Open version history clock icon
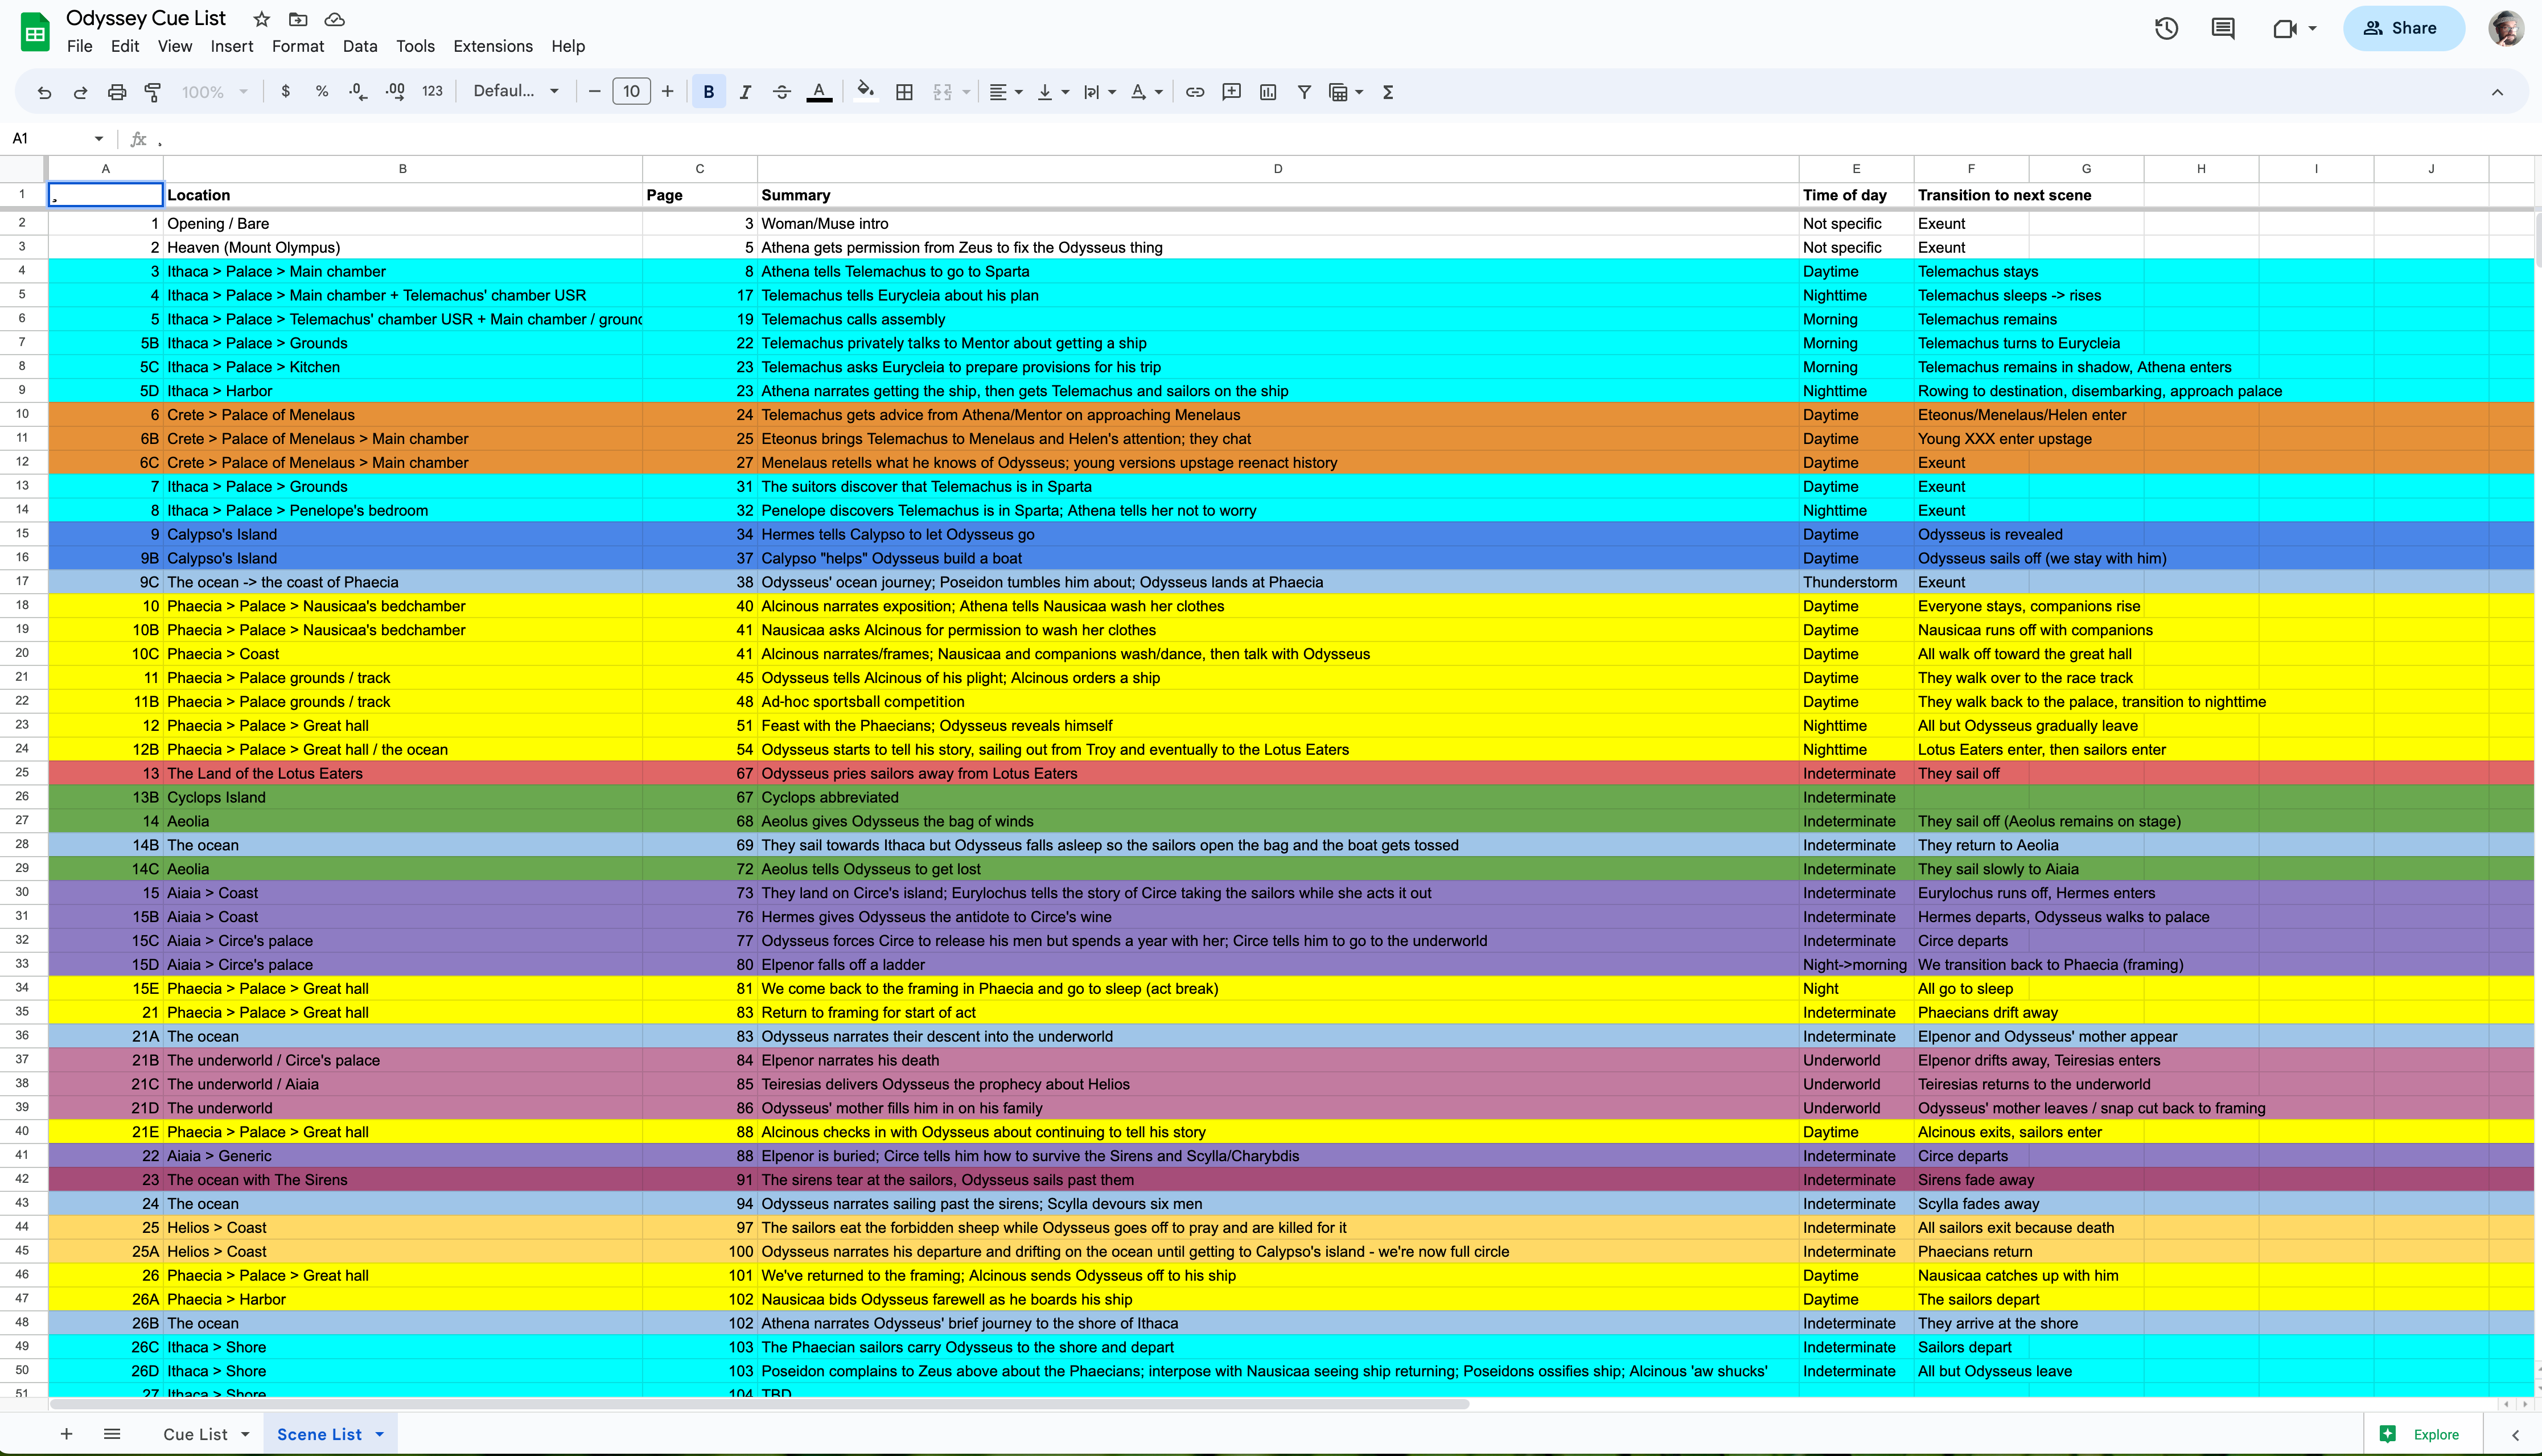The height and width of the screenshot is (1456, 2542). point(2166,29)
